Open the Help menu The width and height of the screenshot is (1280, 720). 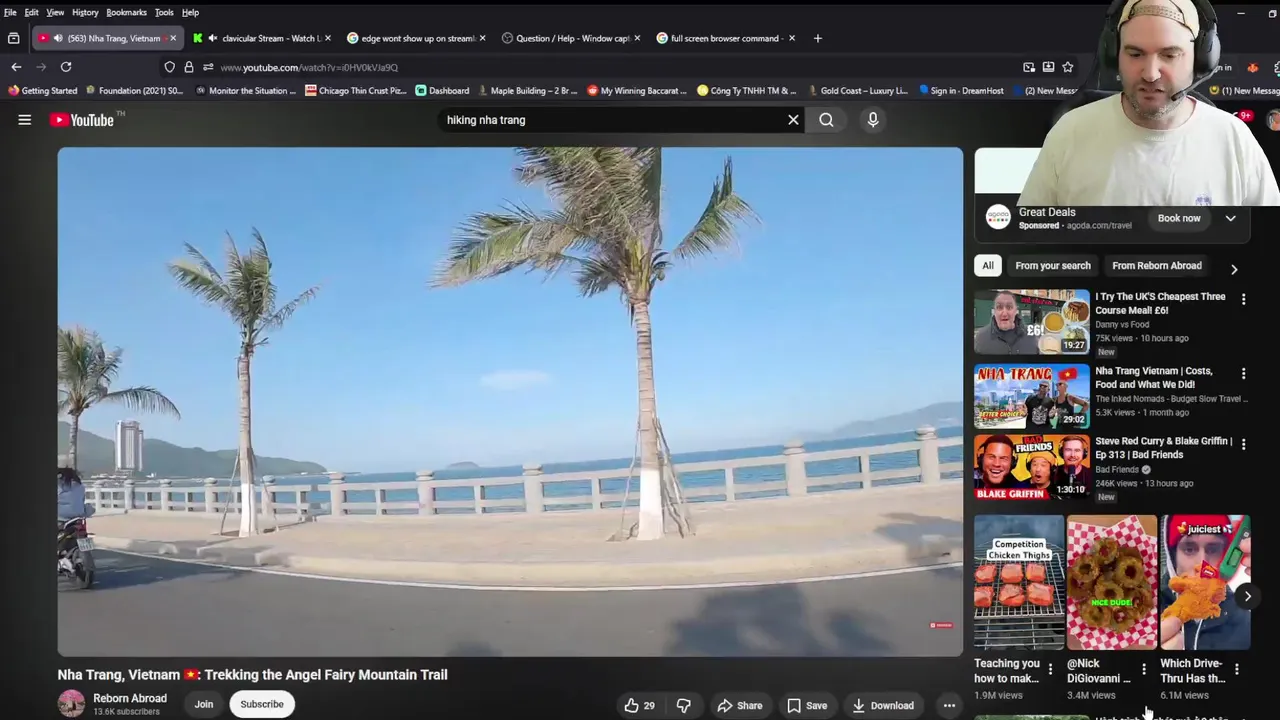click(x=190, y=12)
